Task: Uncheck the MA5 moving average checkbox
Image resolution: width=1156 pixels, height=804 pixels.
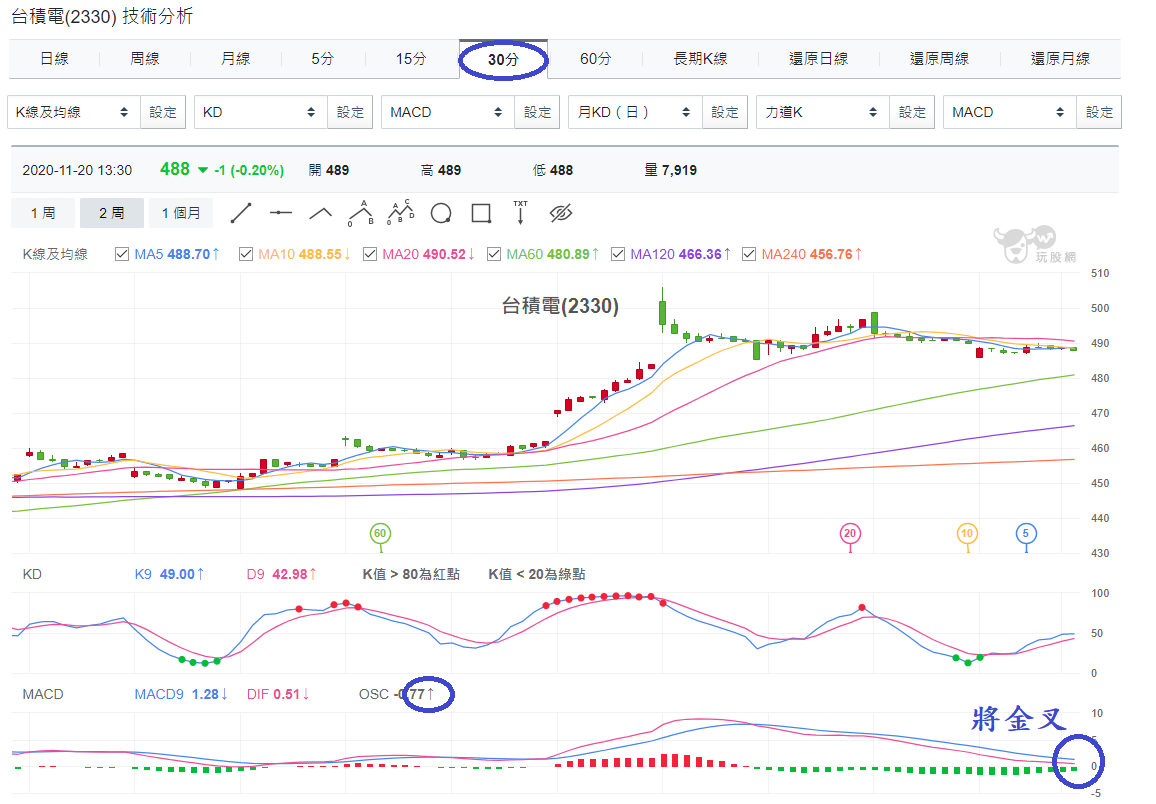Action: 122,254
